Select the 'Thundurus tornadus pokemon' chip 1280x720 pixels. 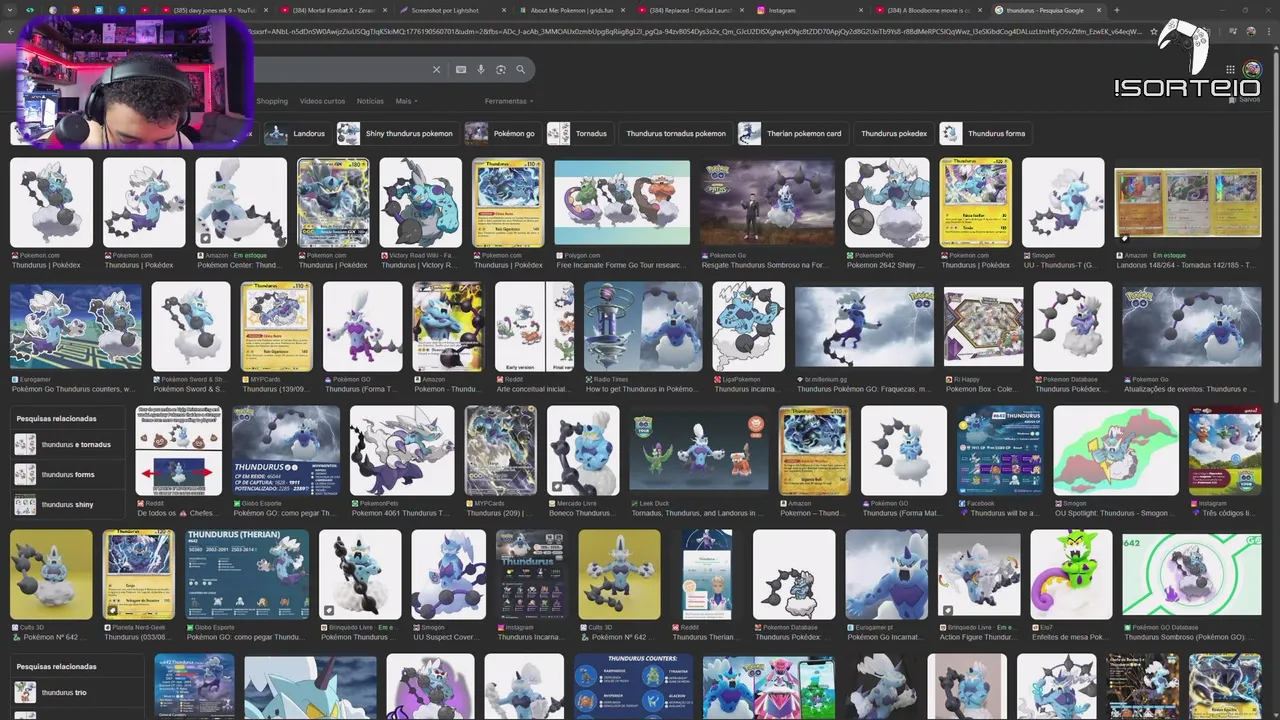pyautogui.click(x=675, y=133)
